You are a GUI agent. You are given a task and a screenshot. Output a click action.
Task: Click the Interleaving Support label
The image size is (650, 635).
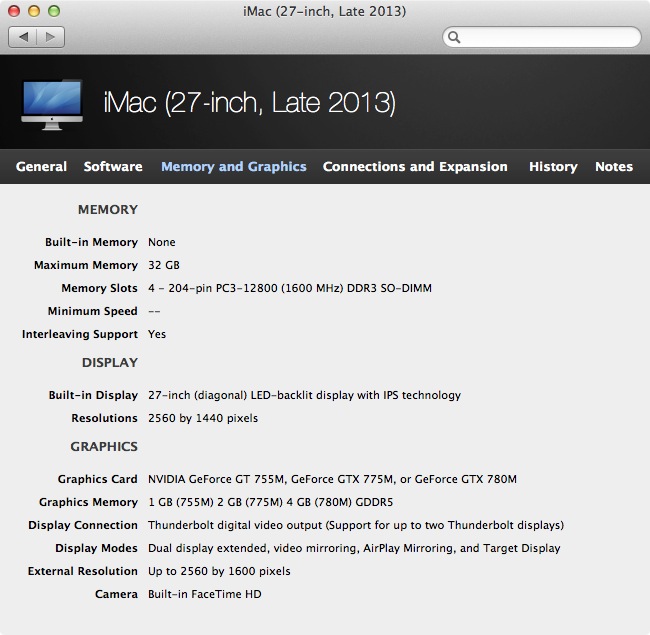click(80, 334)
